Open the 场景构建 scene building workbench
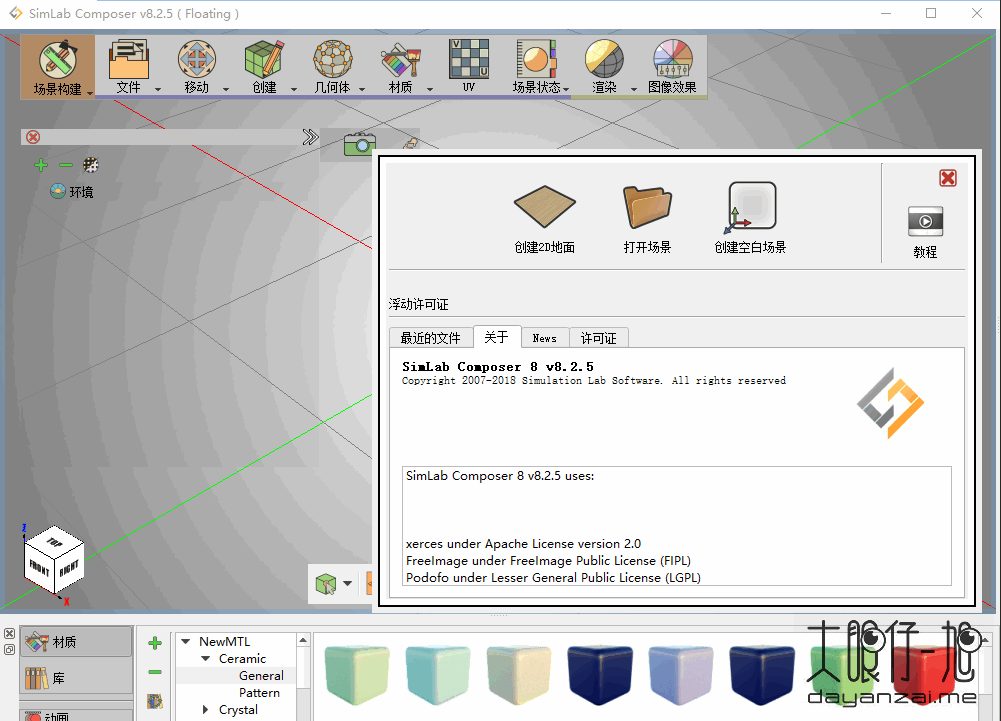 click(57, 66)
